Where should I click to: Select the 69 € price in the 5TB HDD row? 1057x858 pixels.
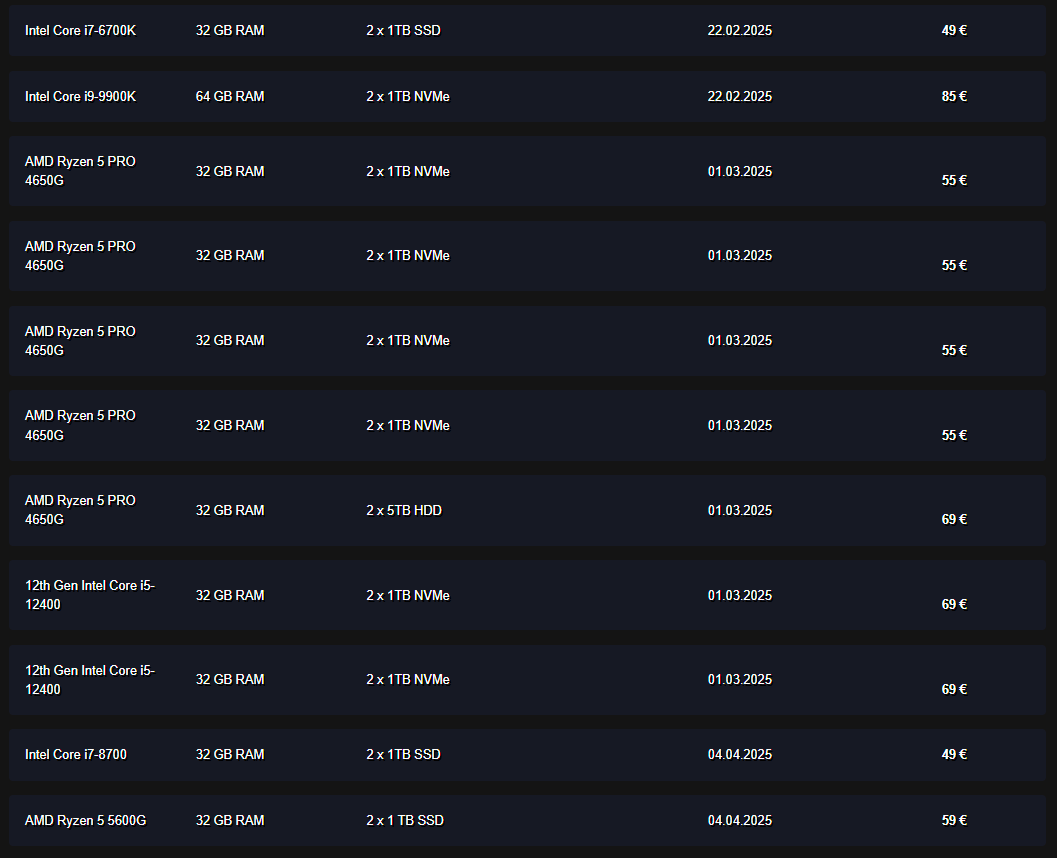[x=954, y=520]
